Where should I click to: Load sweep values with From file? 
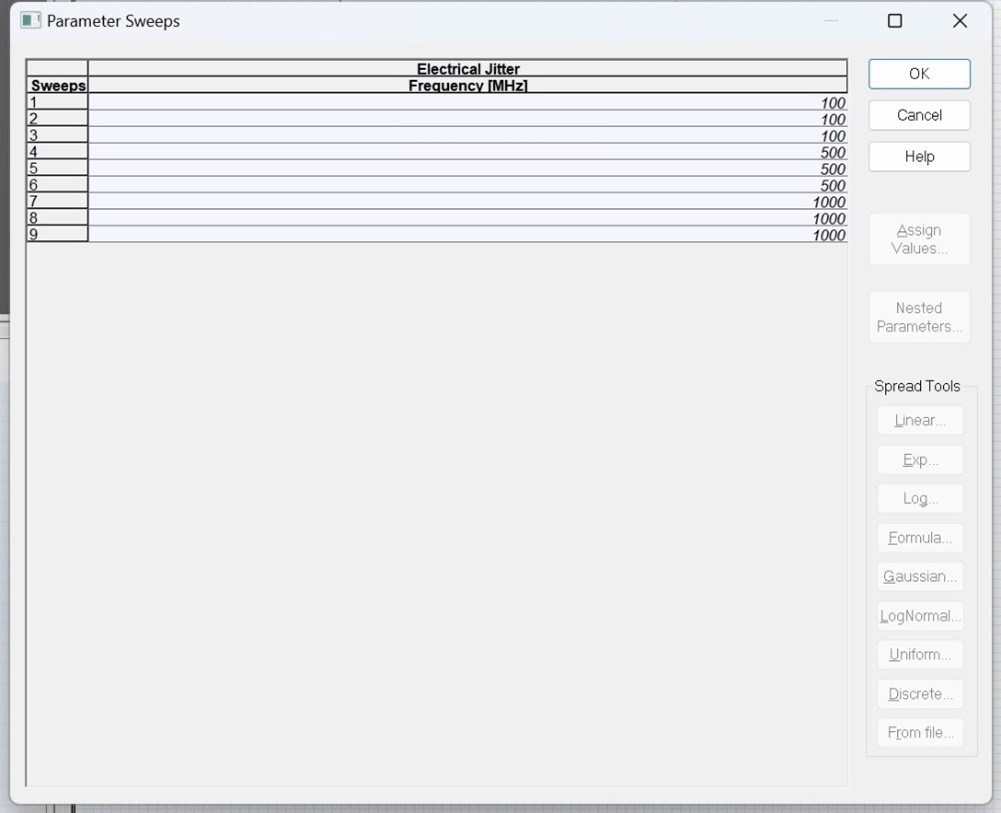click(920, 733)
